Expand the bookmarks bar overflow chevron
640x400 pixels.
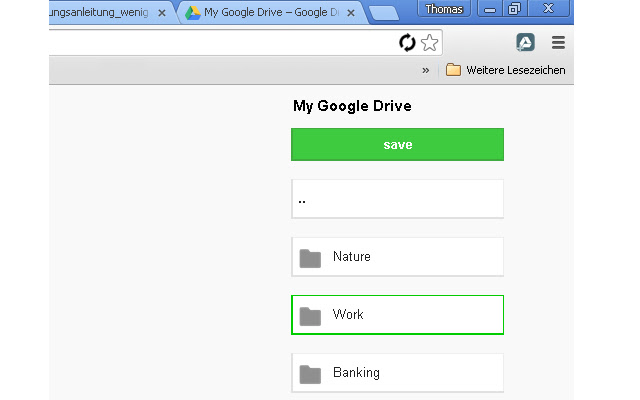[x=426, y=70]
